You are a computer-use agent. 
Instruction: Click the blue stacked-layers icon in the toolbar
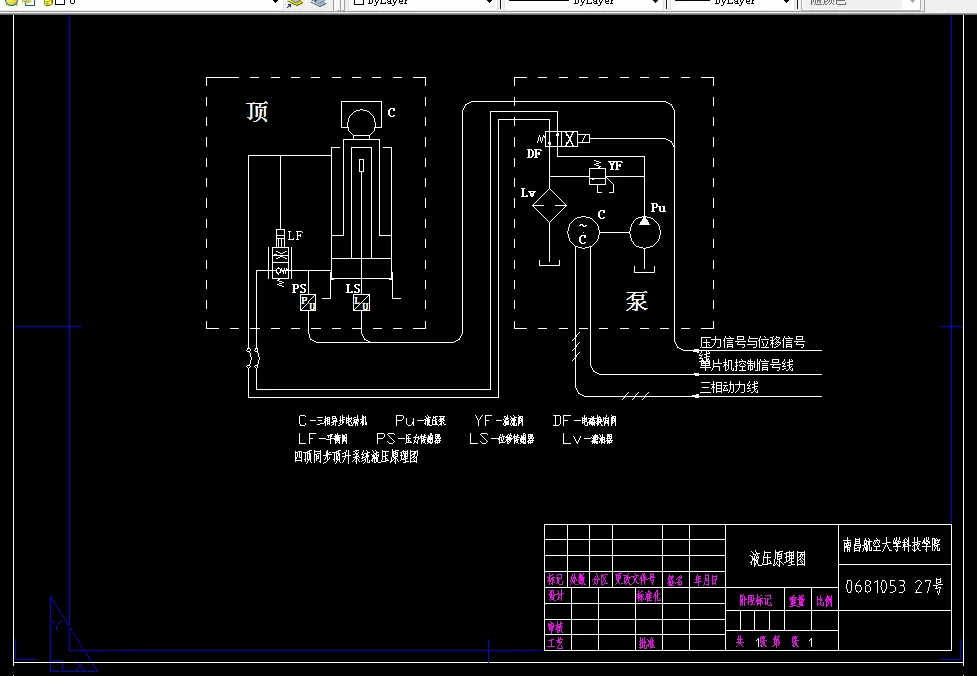[x=318, y=3]
